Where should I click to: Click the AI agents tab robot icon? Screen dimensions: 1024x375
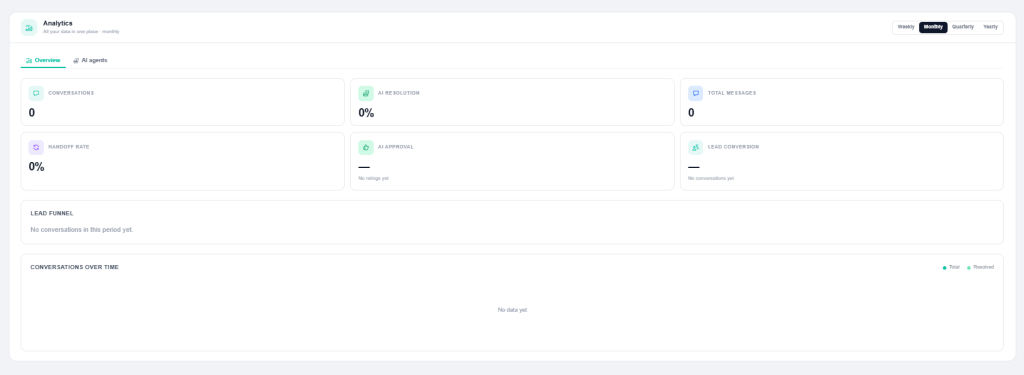coord(76,60)
